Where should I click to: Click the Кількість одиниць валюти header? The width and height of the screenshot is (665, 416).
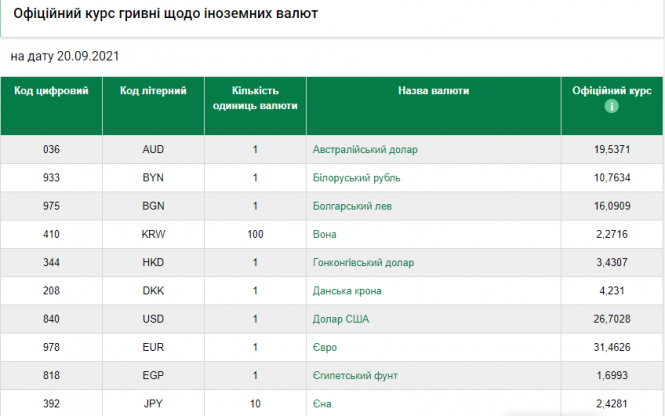pos(255,97)
